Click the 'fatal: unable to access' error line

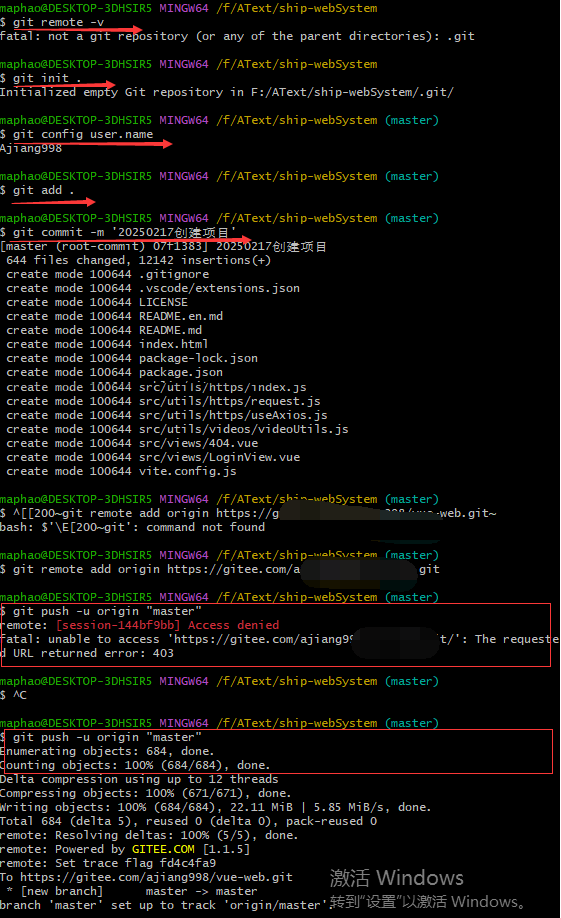pyautogui.click(x=279, y=639)
